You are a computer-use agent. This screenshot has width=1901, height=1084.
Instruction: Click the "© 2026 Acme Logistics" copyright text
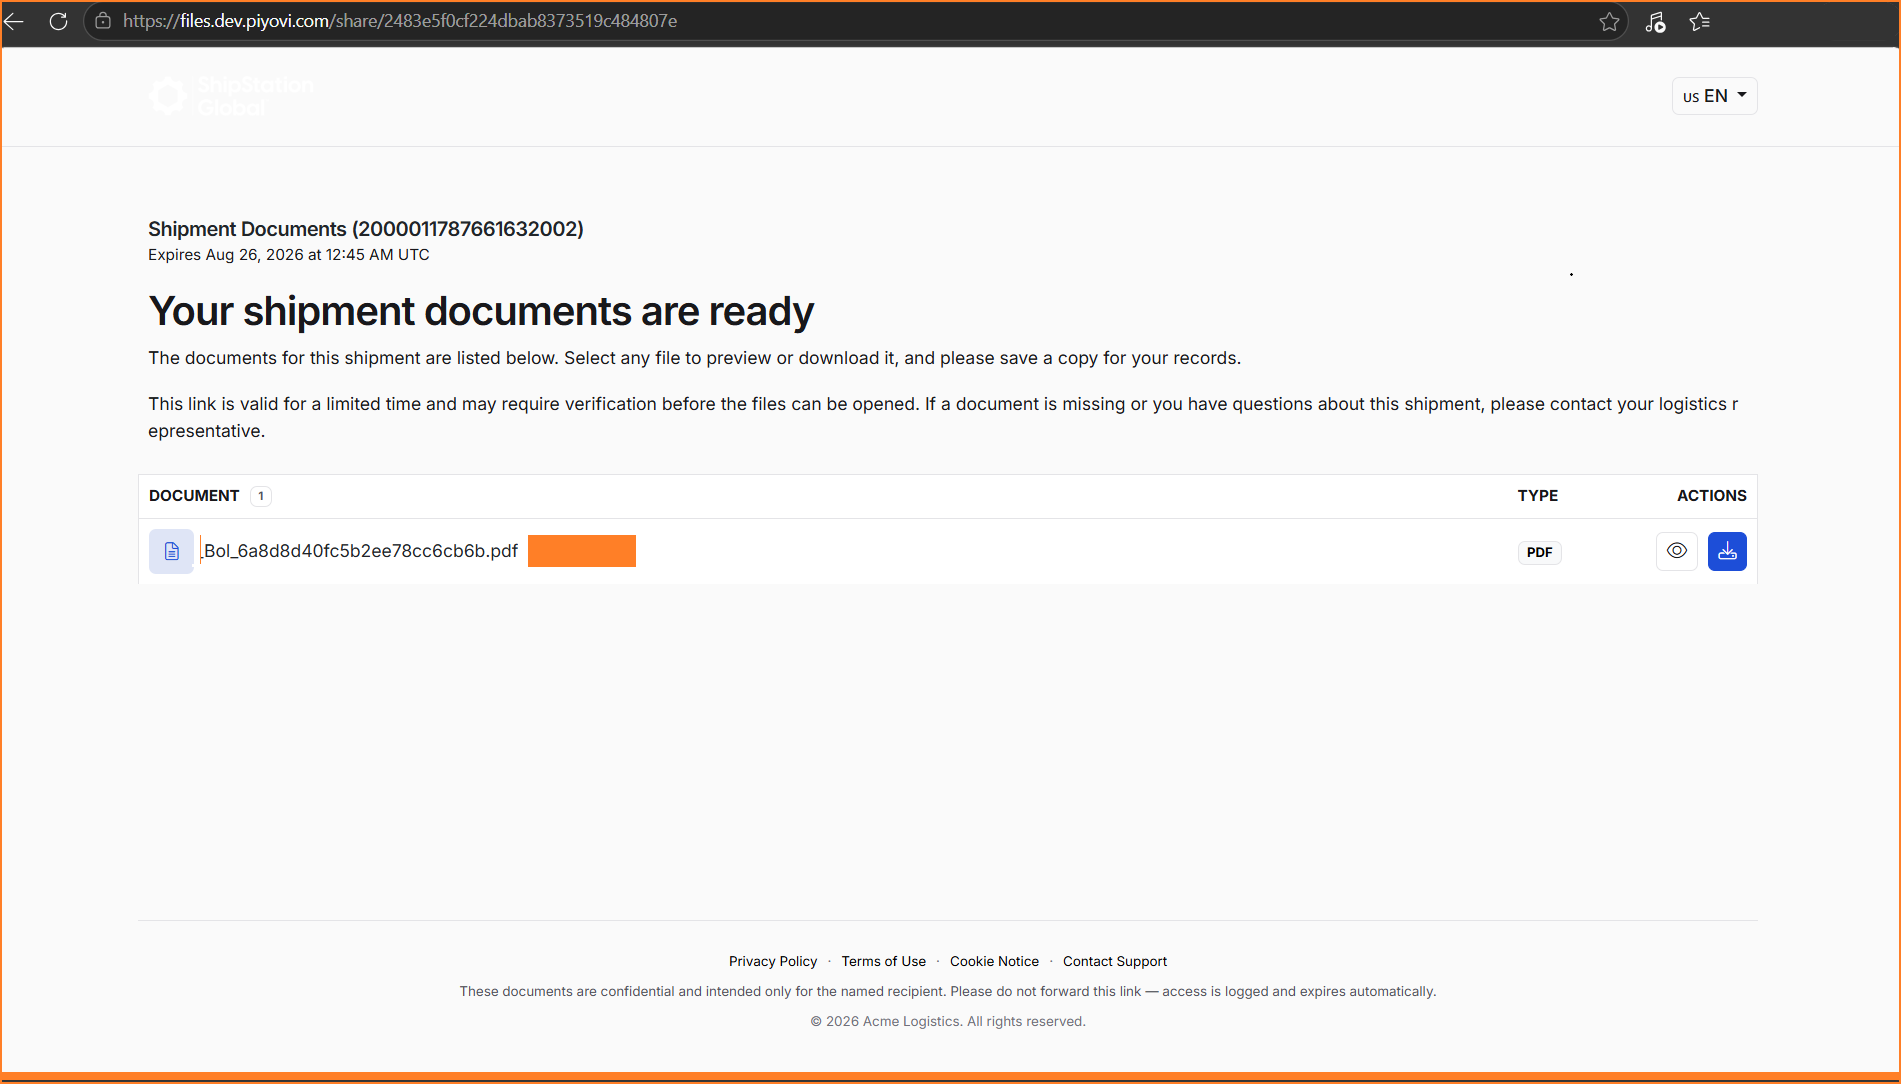coord(948,1021)
